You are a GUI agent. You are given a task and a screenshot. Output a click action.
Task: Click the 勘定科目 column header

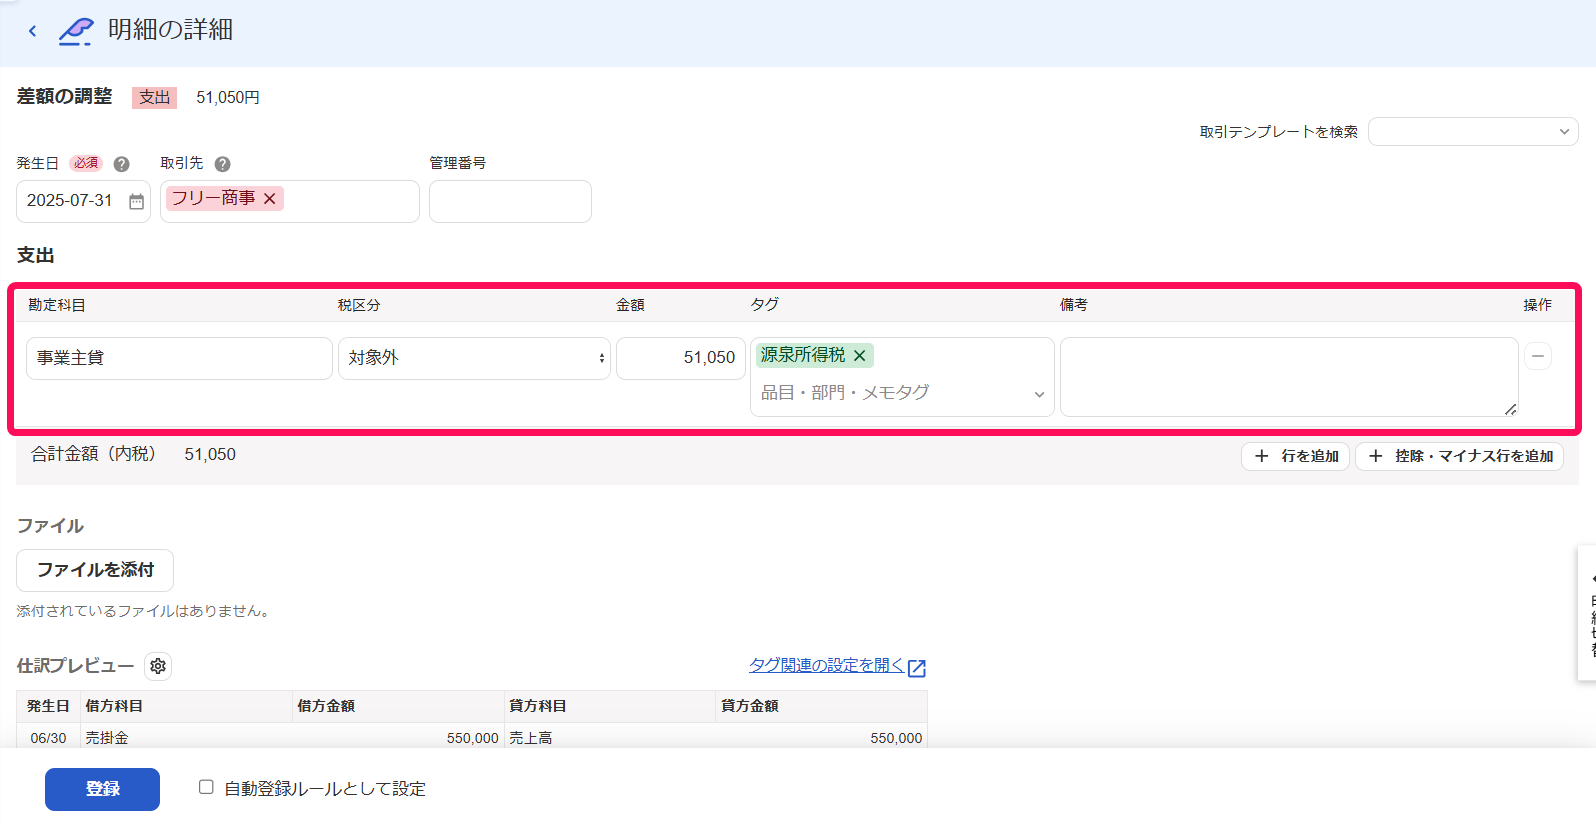click(57, 305)
